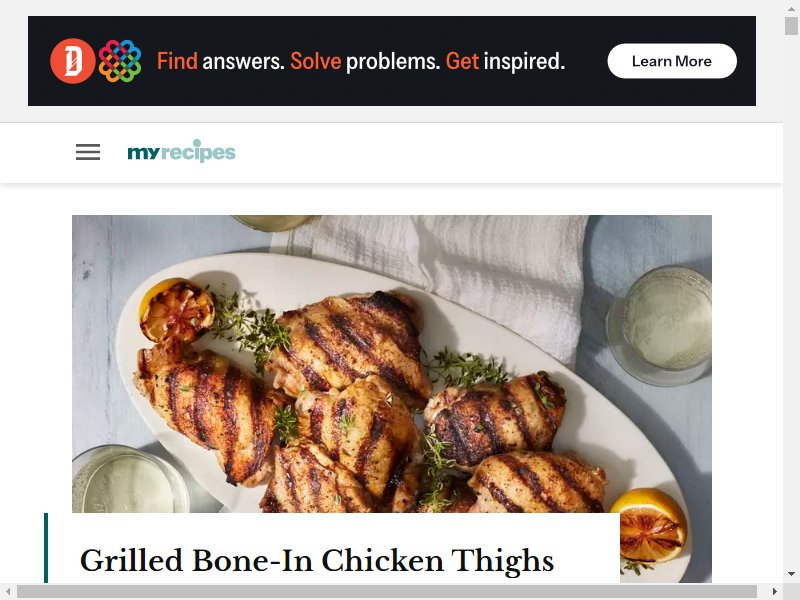Open the hamburger navigation menu

pos(88,152)
